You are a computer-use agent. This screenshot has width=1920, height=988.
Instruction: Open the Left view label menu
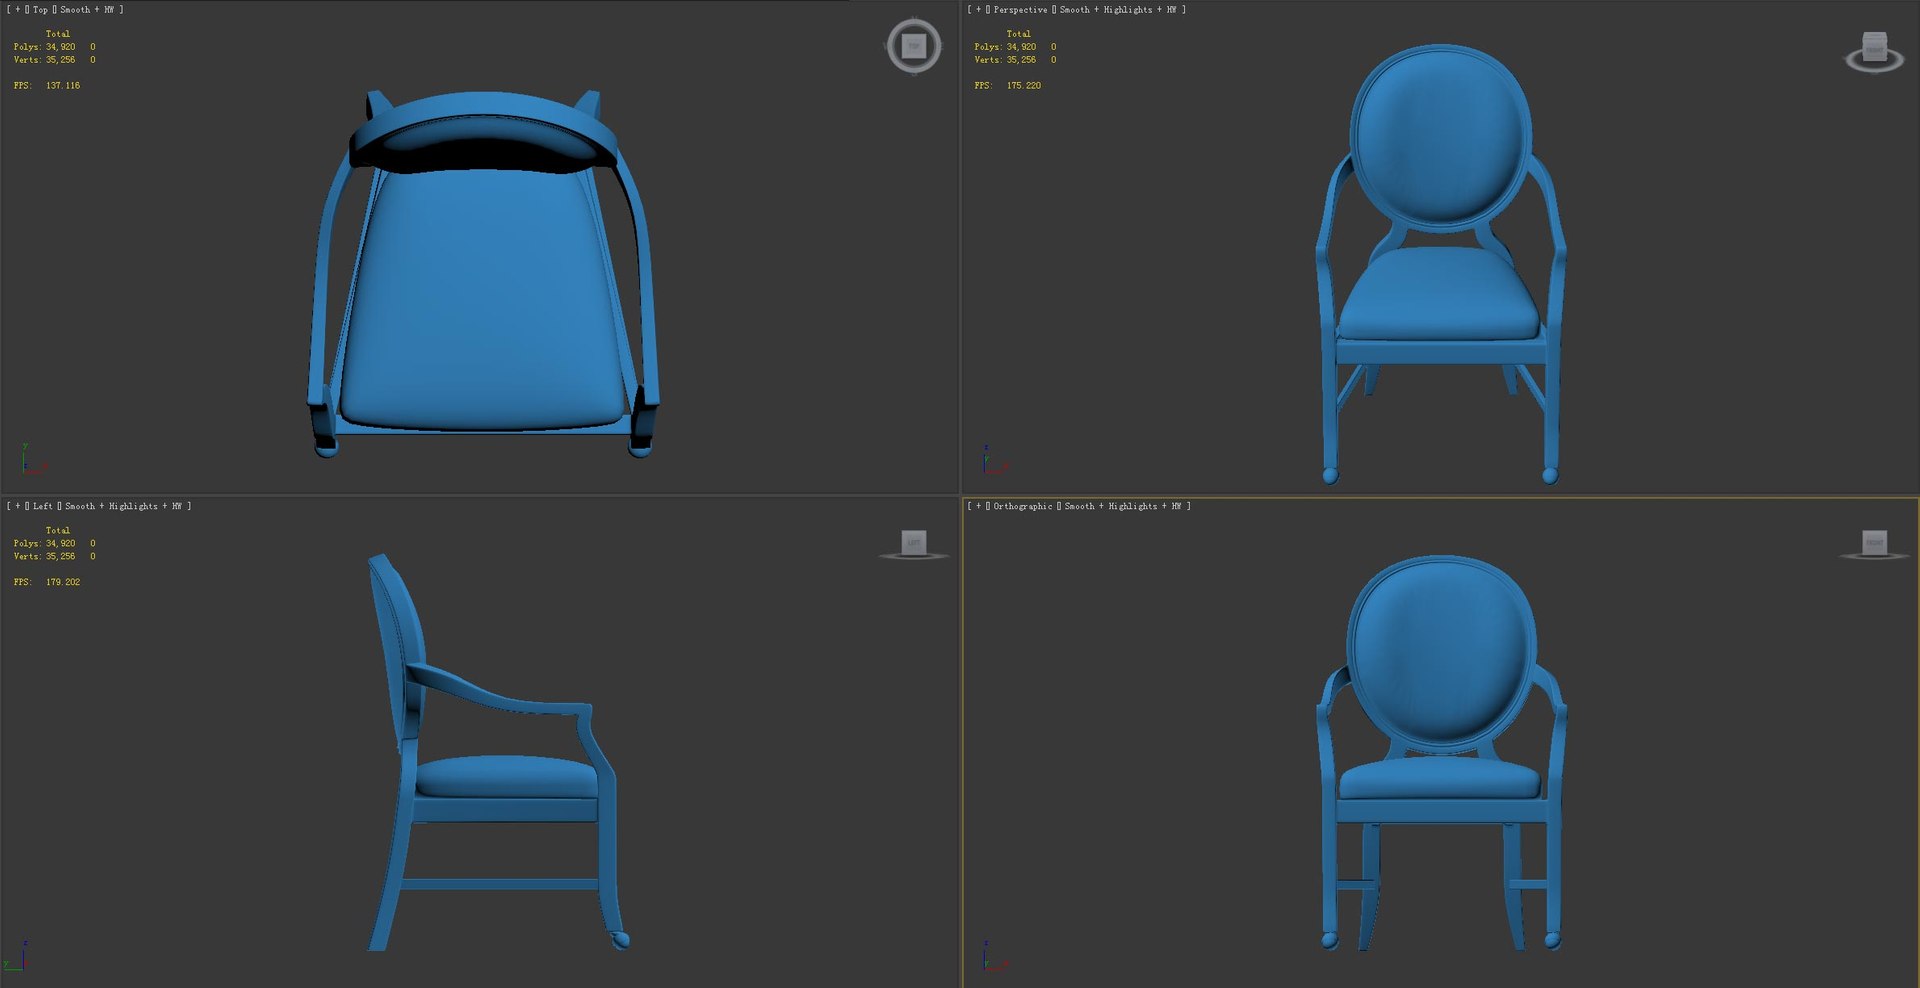click(42, 506)
